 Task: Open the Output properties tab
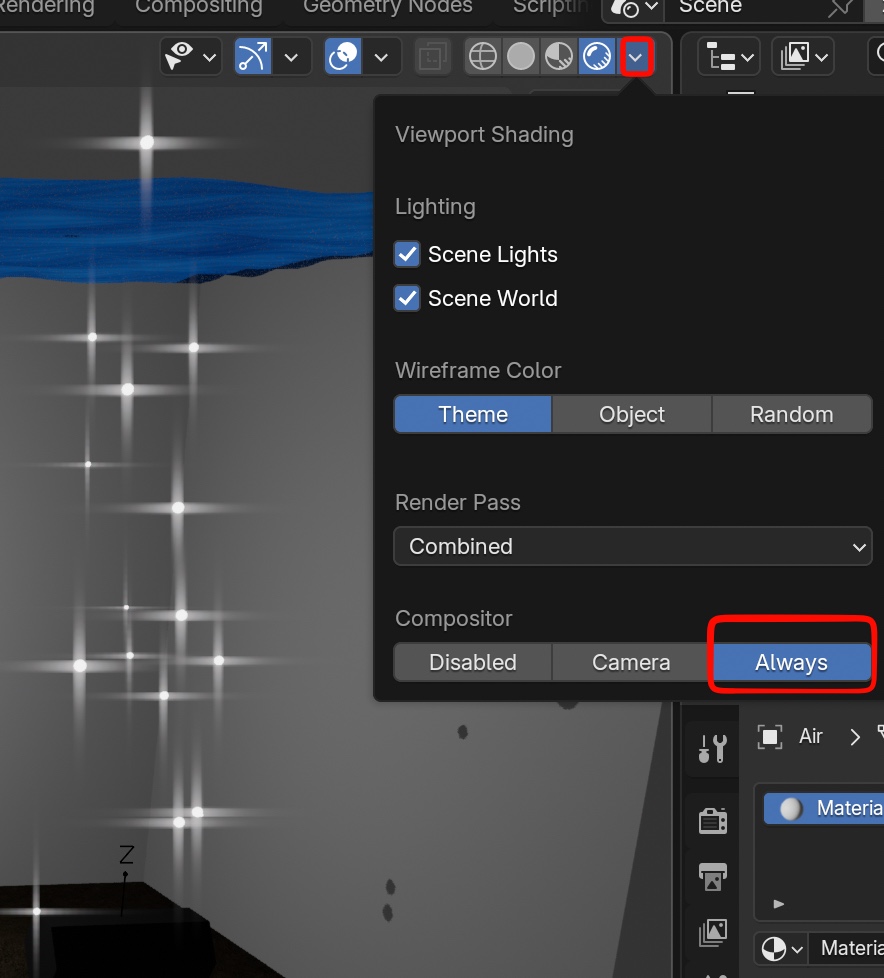coord(713,877)
